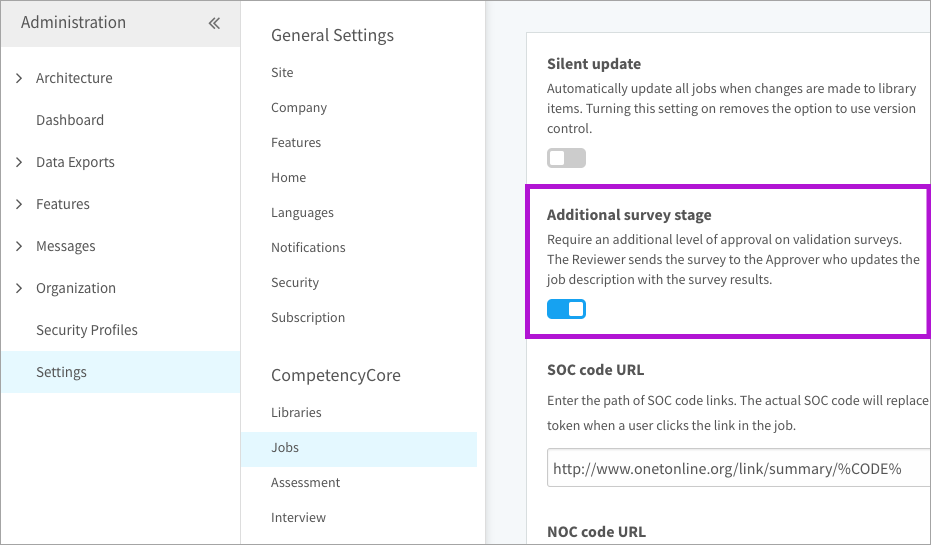
Task: Expand the Features chevron in sidebar
Action: pyautogui.click(x=19, y=204)
